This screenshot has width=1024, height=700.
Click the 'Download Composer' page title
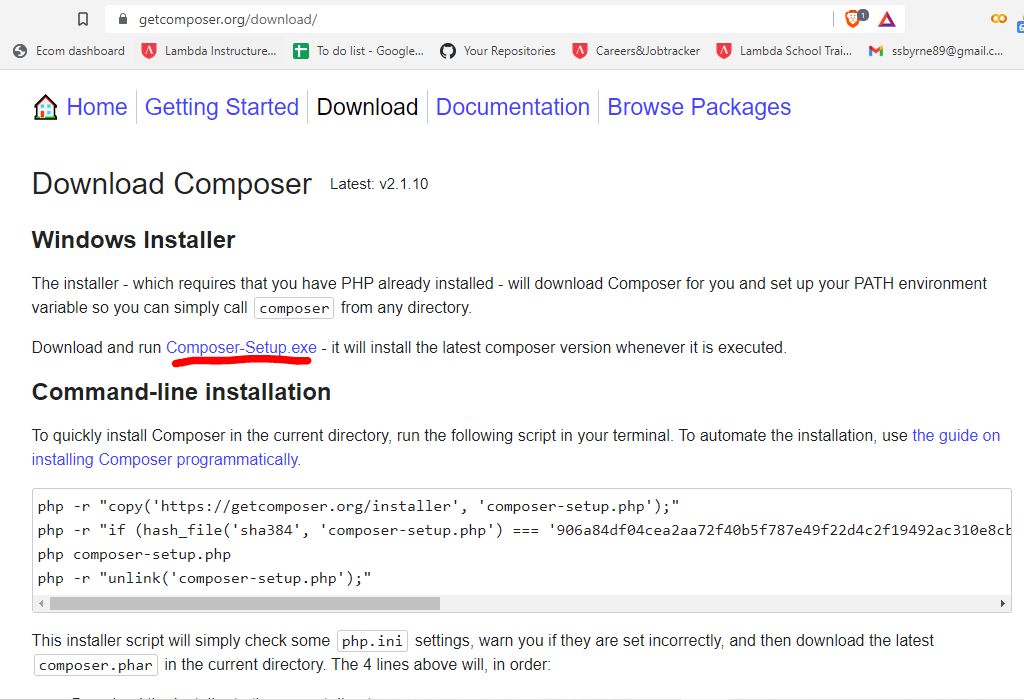click(x=172, y=183)
